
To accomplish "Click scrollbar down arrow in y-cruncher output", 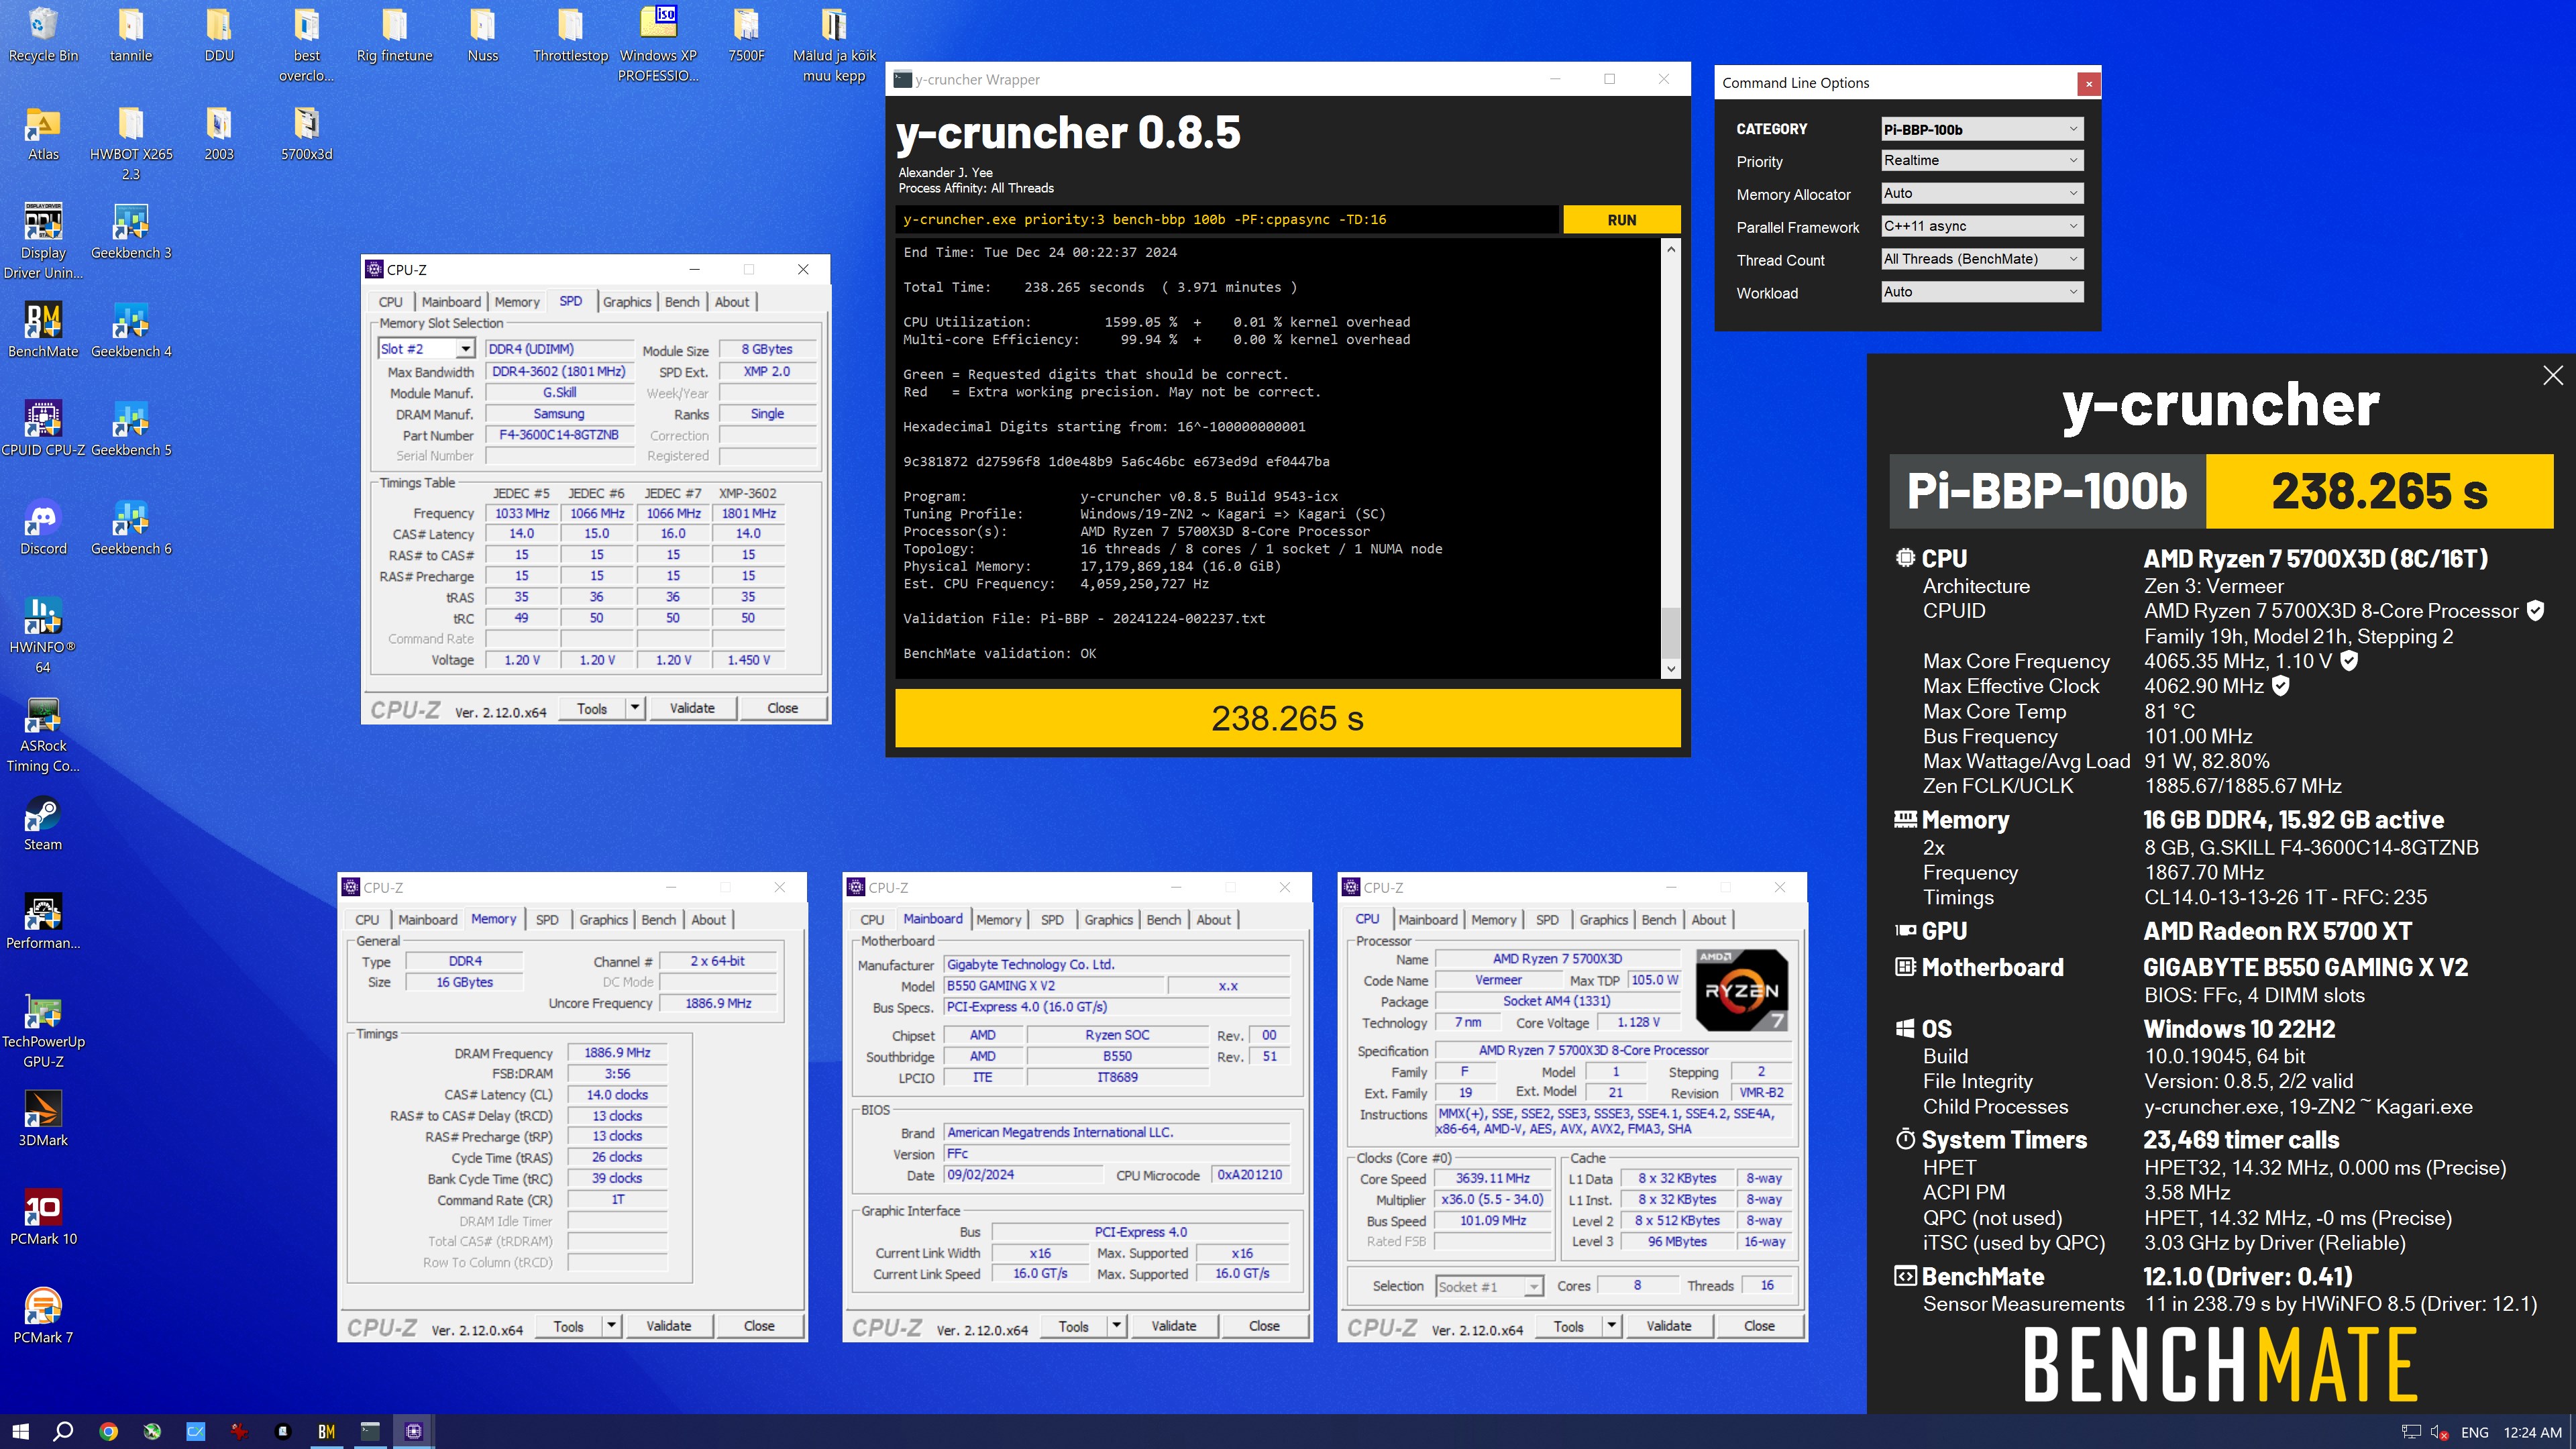I will coord(1671,669).
